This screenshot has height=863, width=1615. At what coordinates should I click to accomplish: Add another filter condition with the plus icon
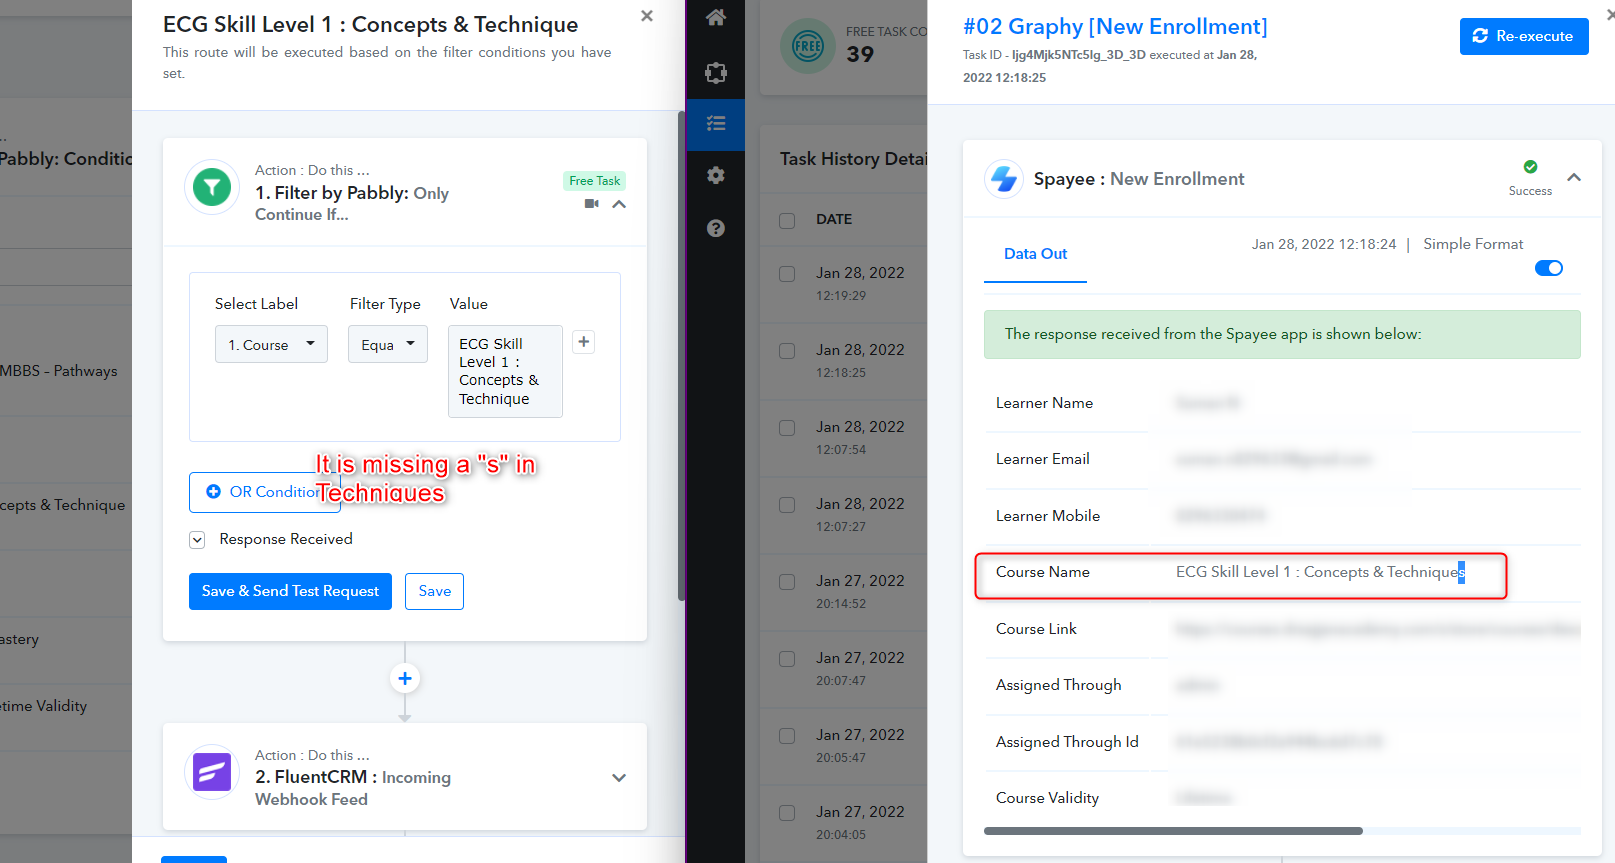point(584,342)
